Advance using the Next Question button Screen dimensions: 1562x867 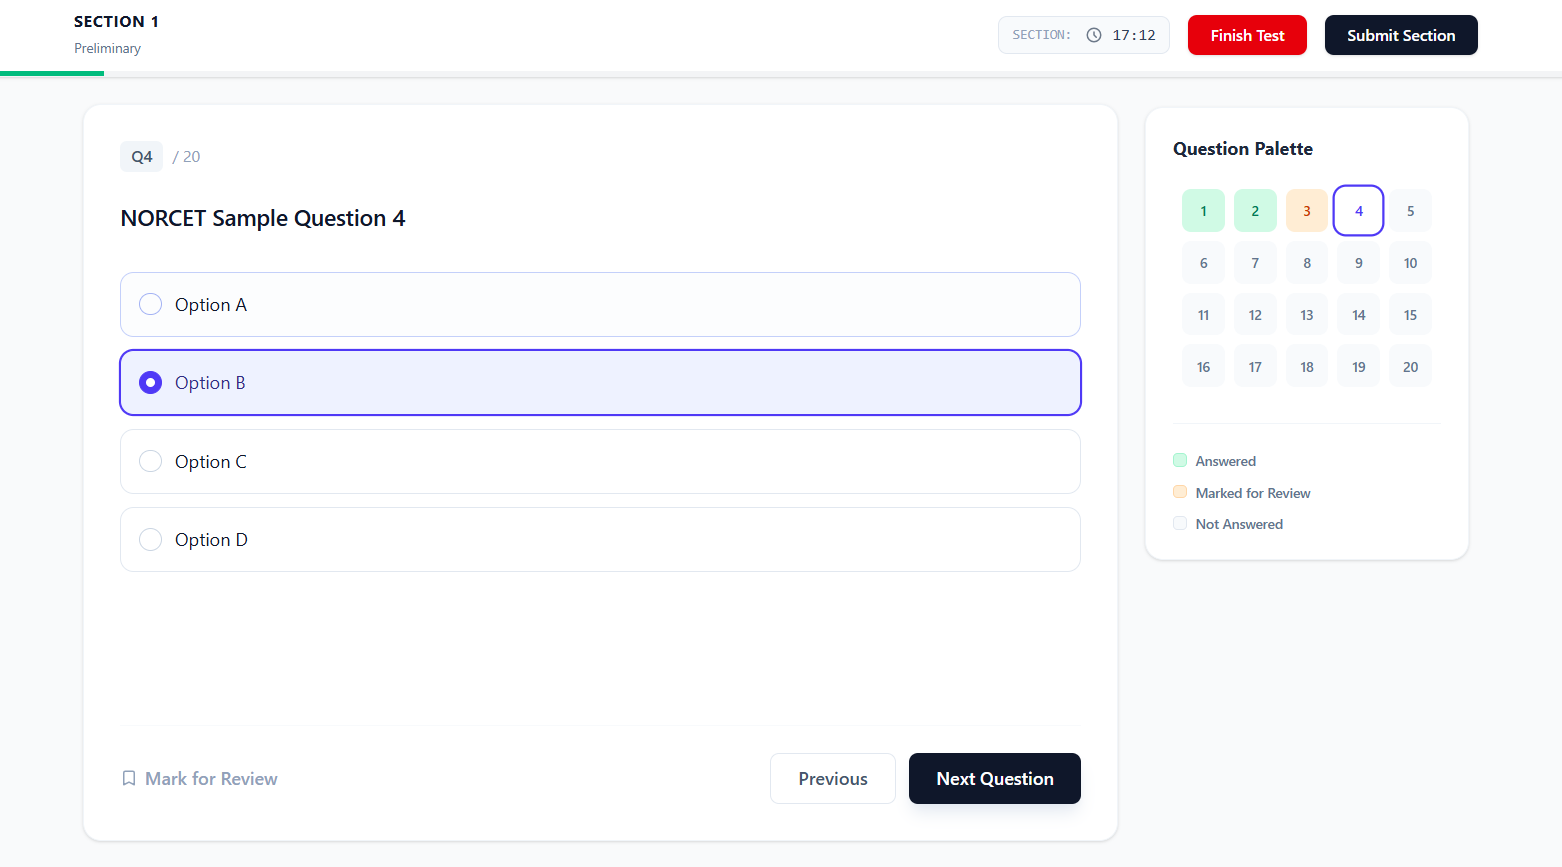click(994, 778)
